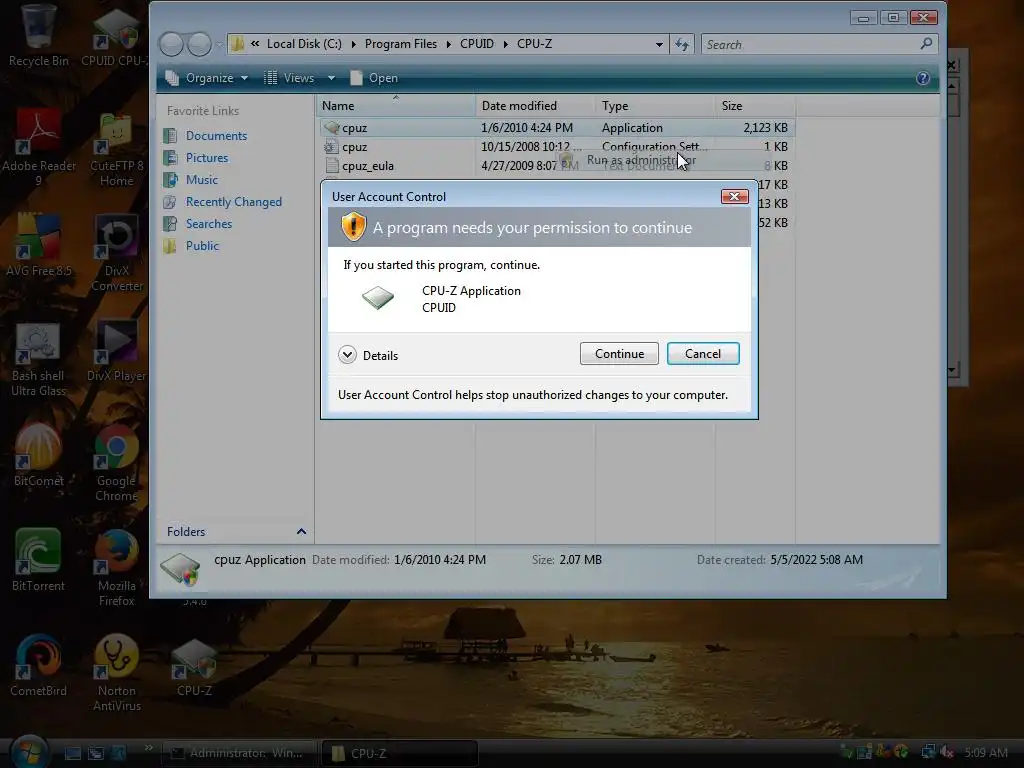Open Pictures favorite link
This screenshot has width=1024, height=768.
pos(207,157)
